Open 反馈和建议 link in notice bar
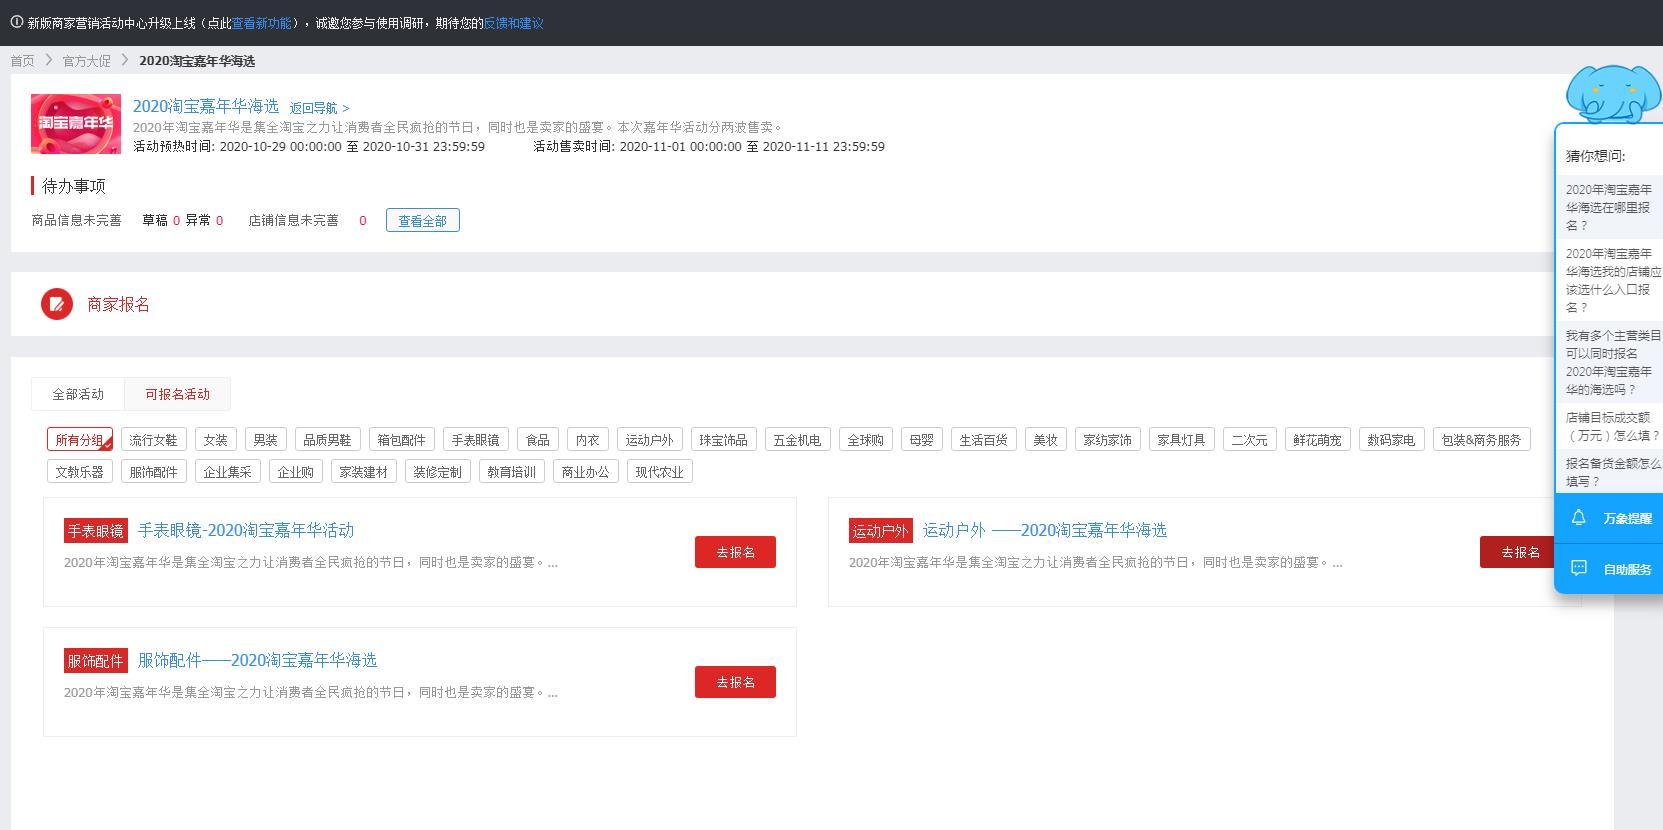The image size is (1663, 830). point(514,23)
